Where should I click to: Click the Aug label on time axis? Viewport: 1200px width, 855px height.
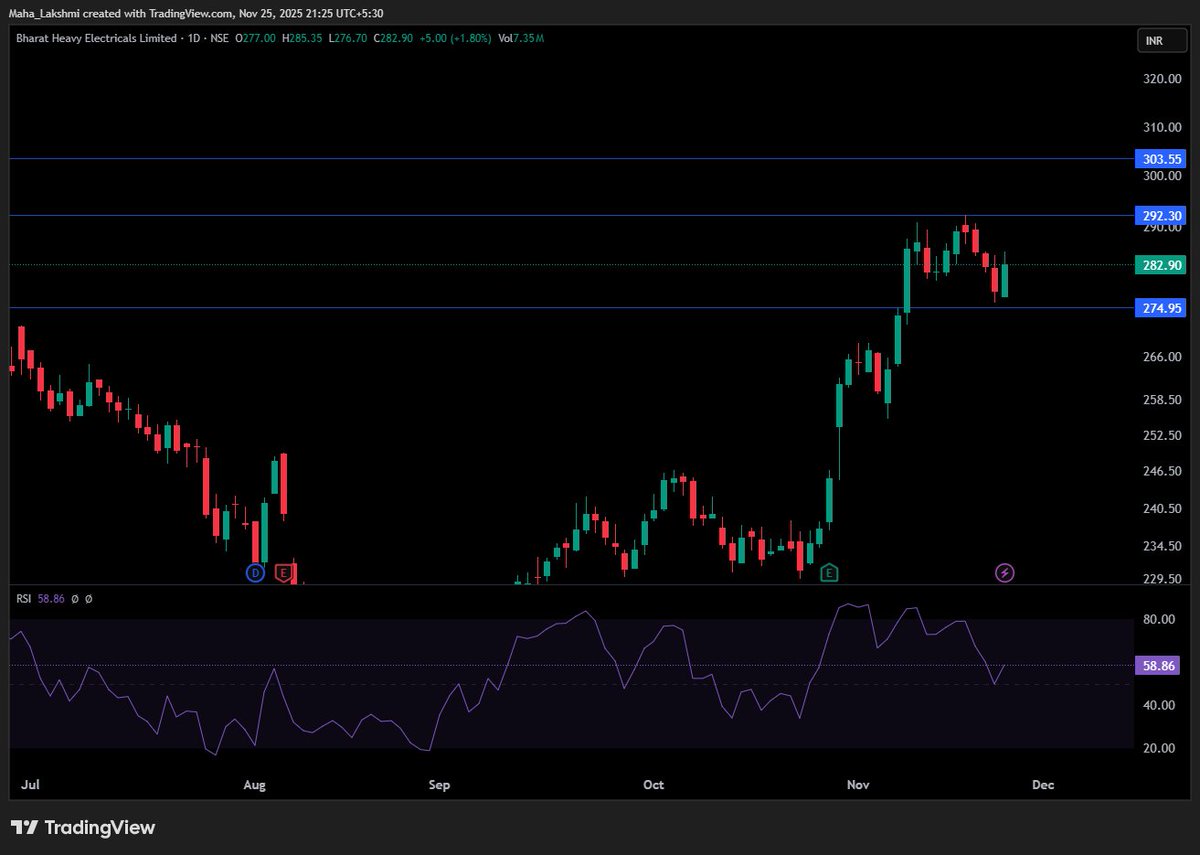click(x=255, y=785)
